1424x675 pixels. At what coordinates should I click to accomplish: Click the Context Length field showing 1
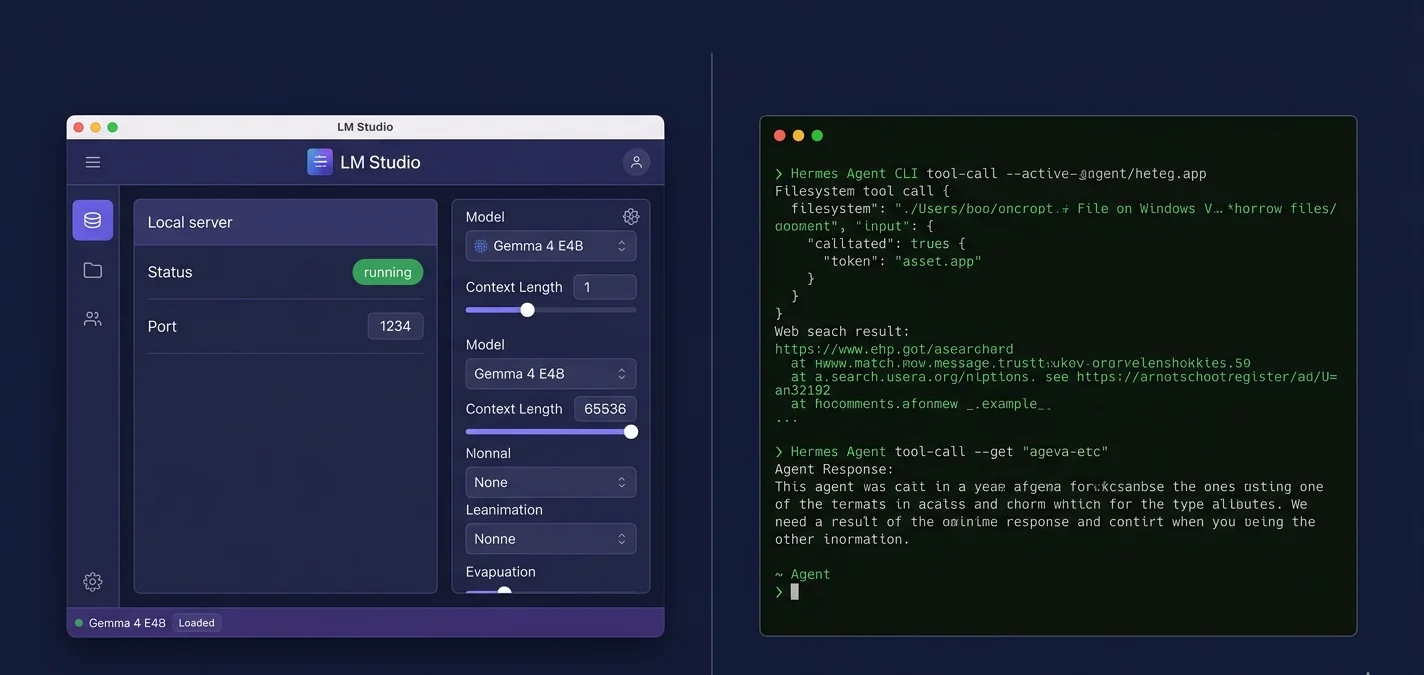[x=605, y=287]
